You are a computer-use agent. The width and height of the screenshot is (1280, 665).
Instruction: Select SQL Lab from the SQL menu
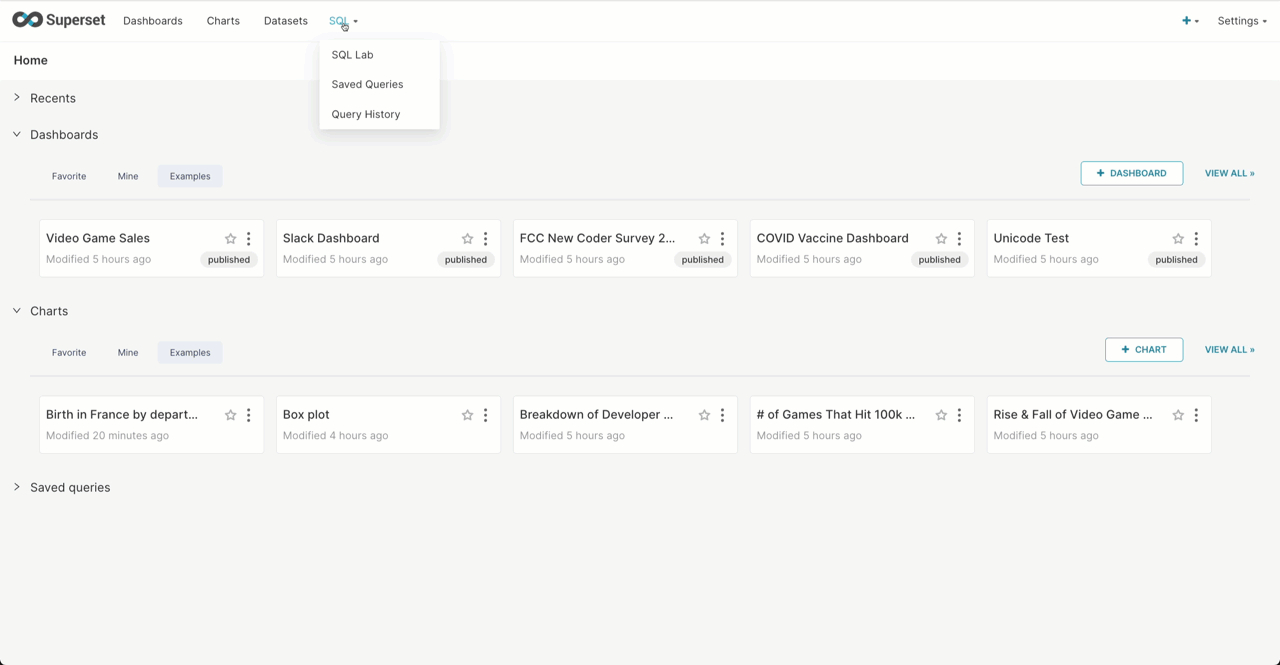[352, 55]
